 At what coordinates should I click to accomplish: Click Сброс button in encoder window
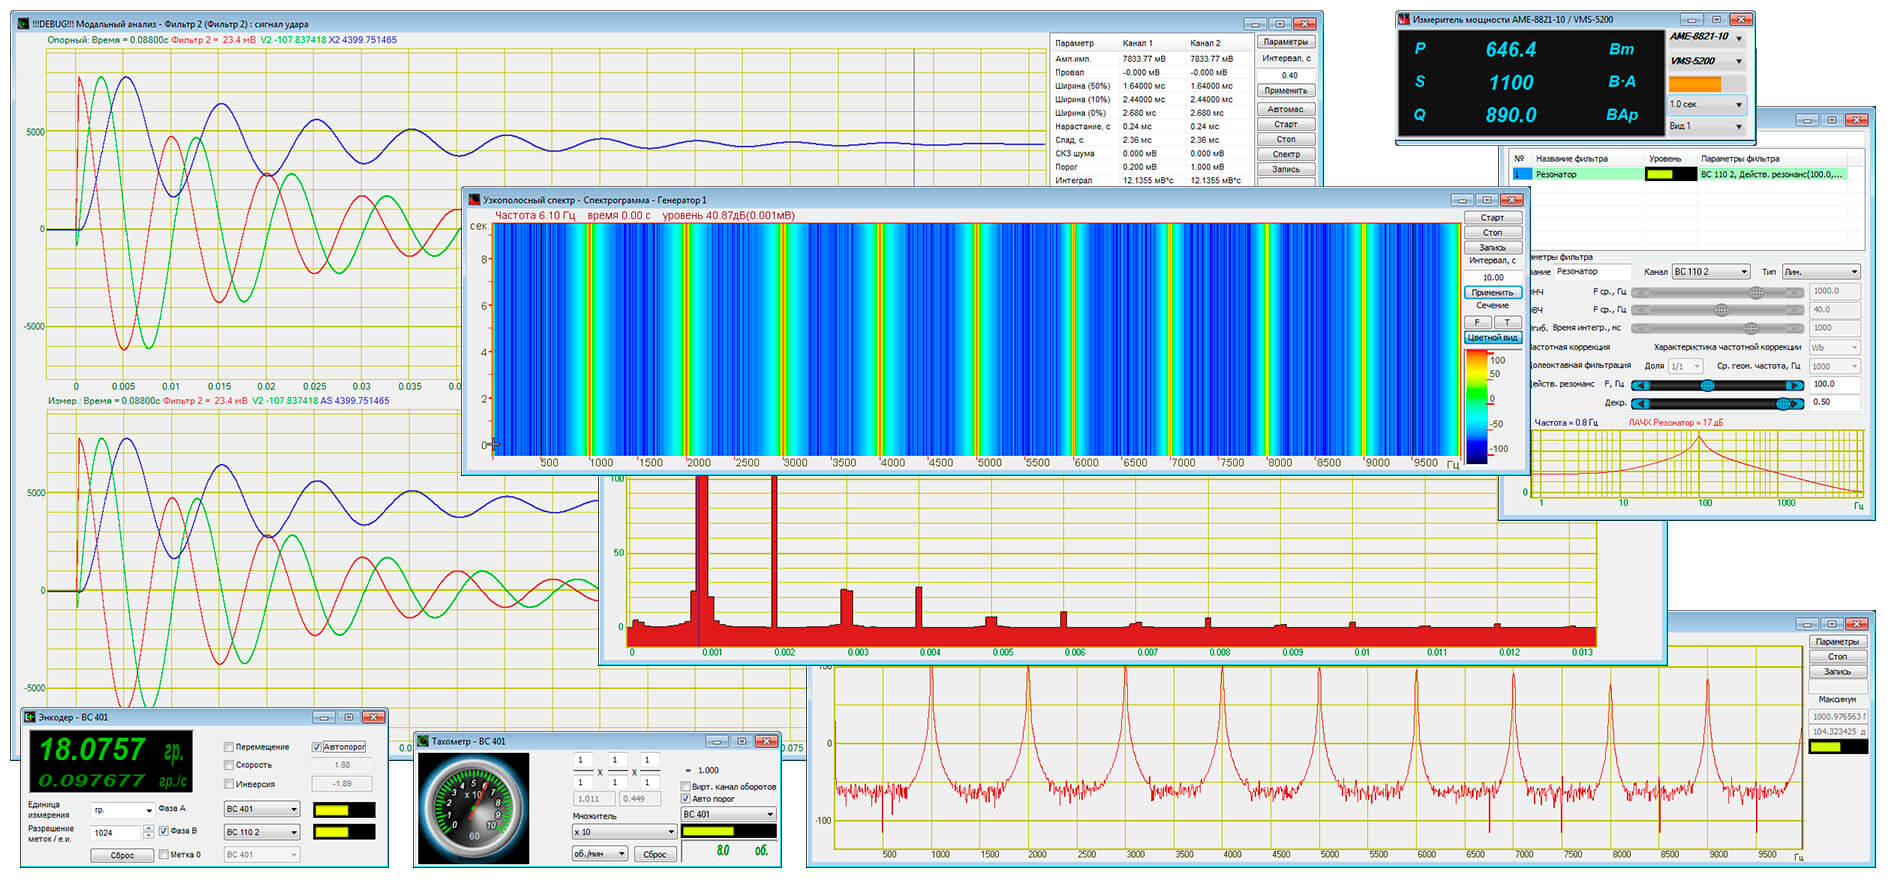[x=122, y=855]
